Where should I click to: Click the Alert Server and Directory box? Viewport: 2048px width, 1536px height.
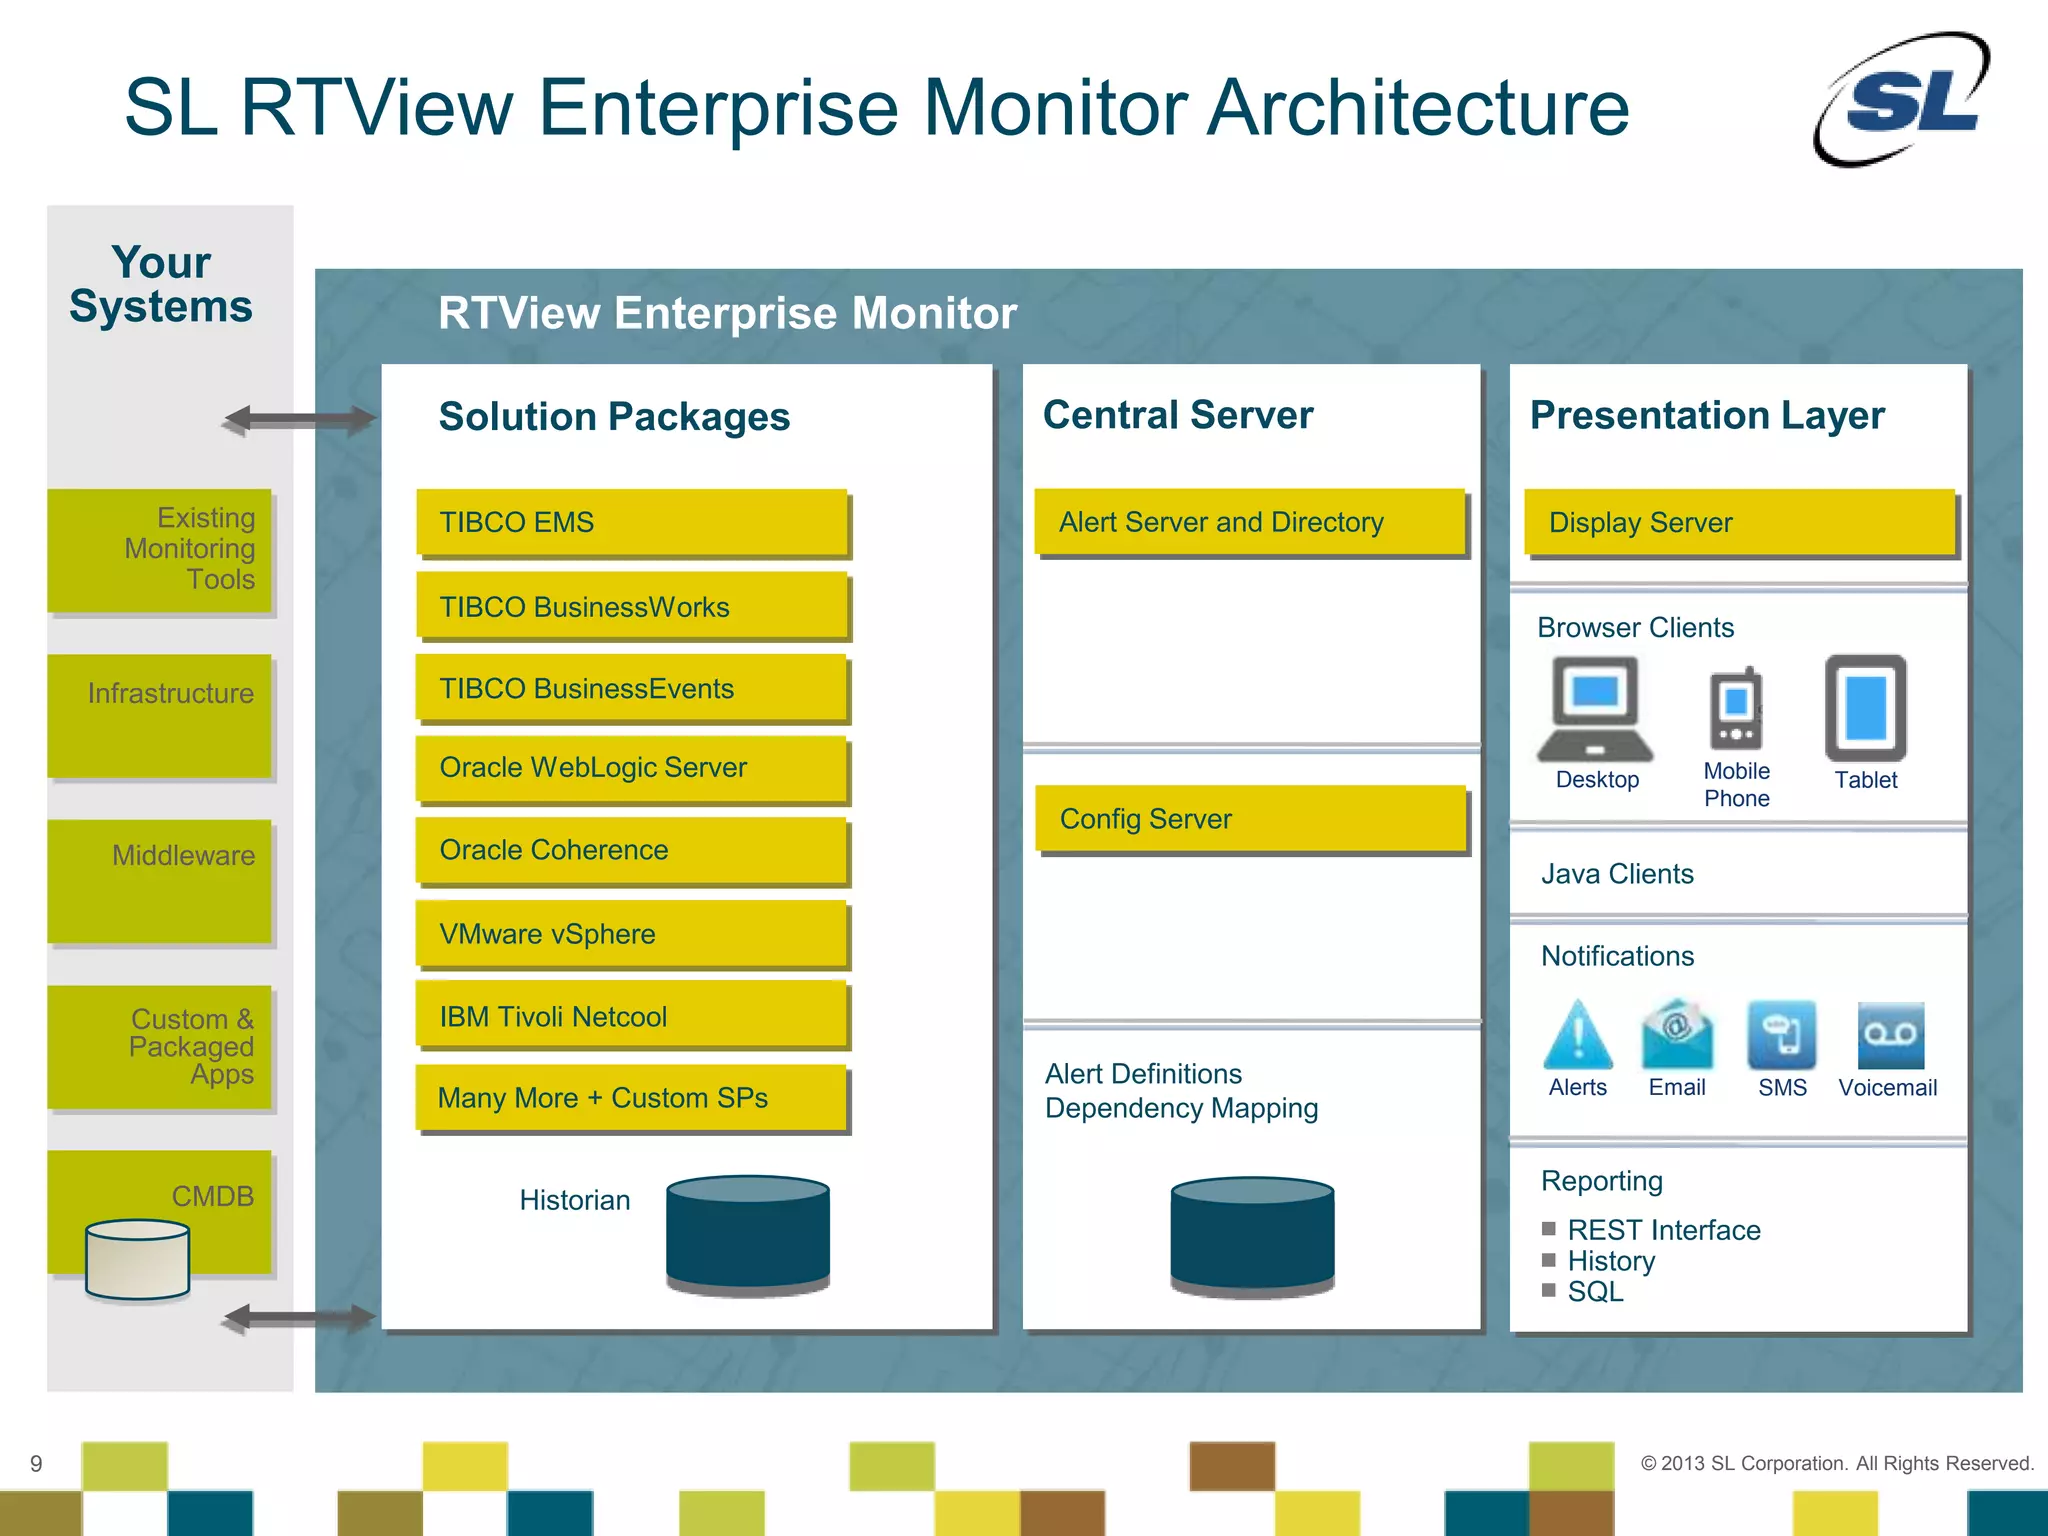[1249, 522]
